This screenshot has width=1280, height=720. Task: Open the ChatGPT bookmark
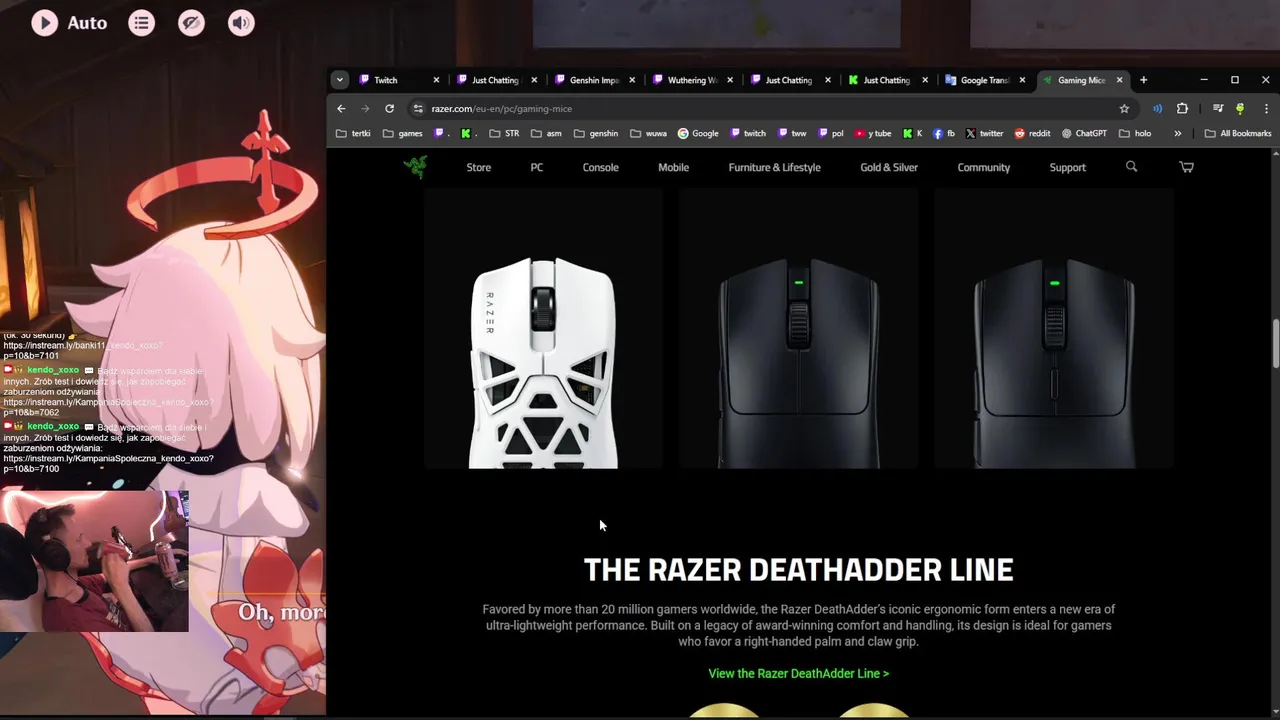click(x=1084, y=133)
